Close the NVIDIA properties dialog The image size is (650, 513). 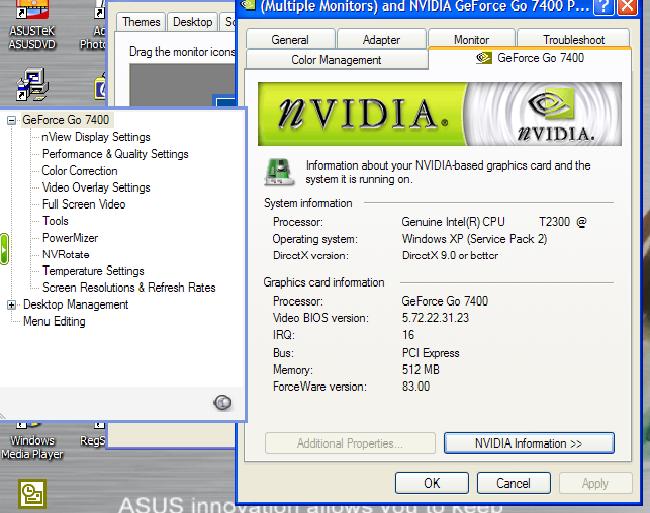628,7
